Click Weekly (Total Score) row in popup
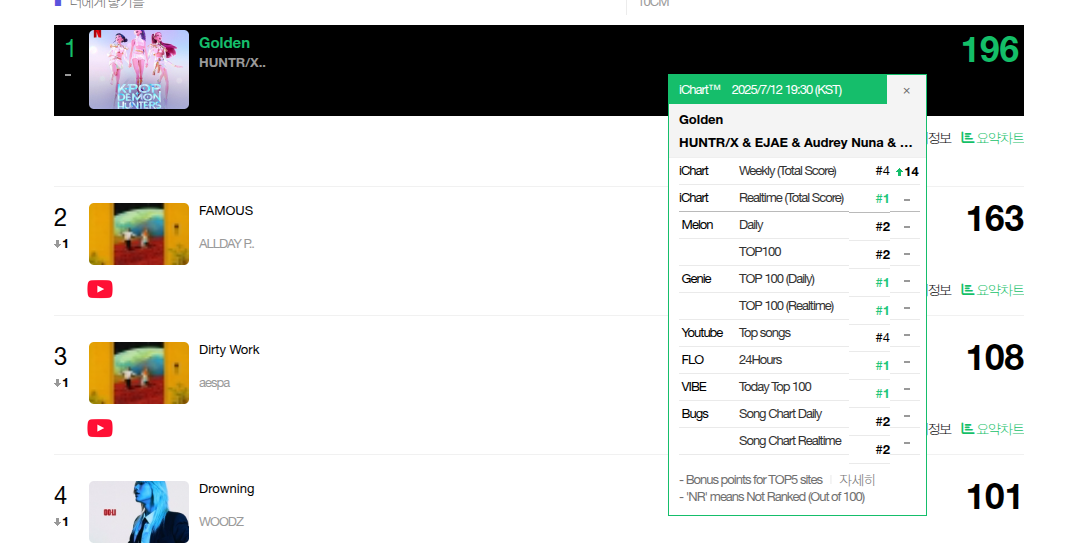This screenshot has width=1084, height=547. click(799, 171)
